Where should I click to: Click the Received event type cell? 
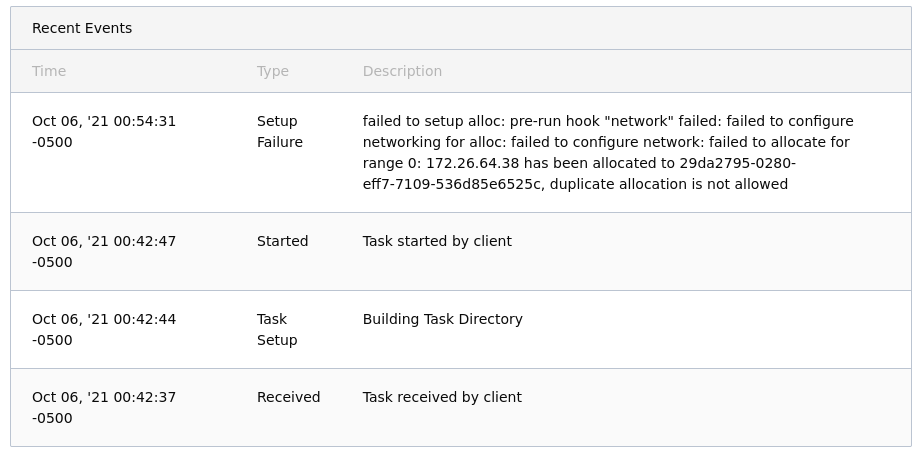coord(288,397)
